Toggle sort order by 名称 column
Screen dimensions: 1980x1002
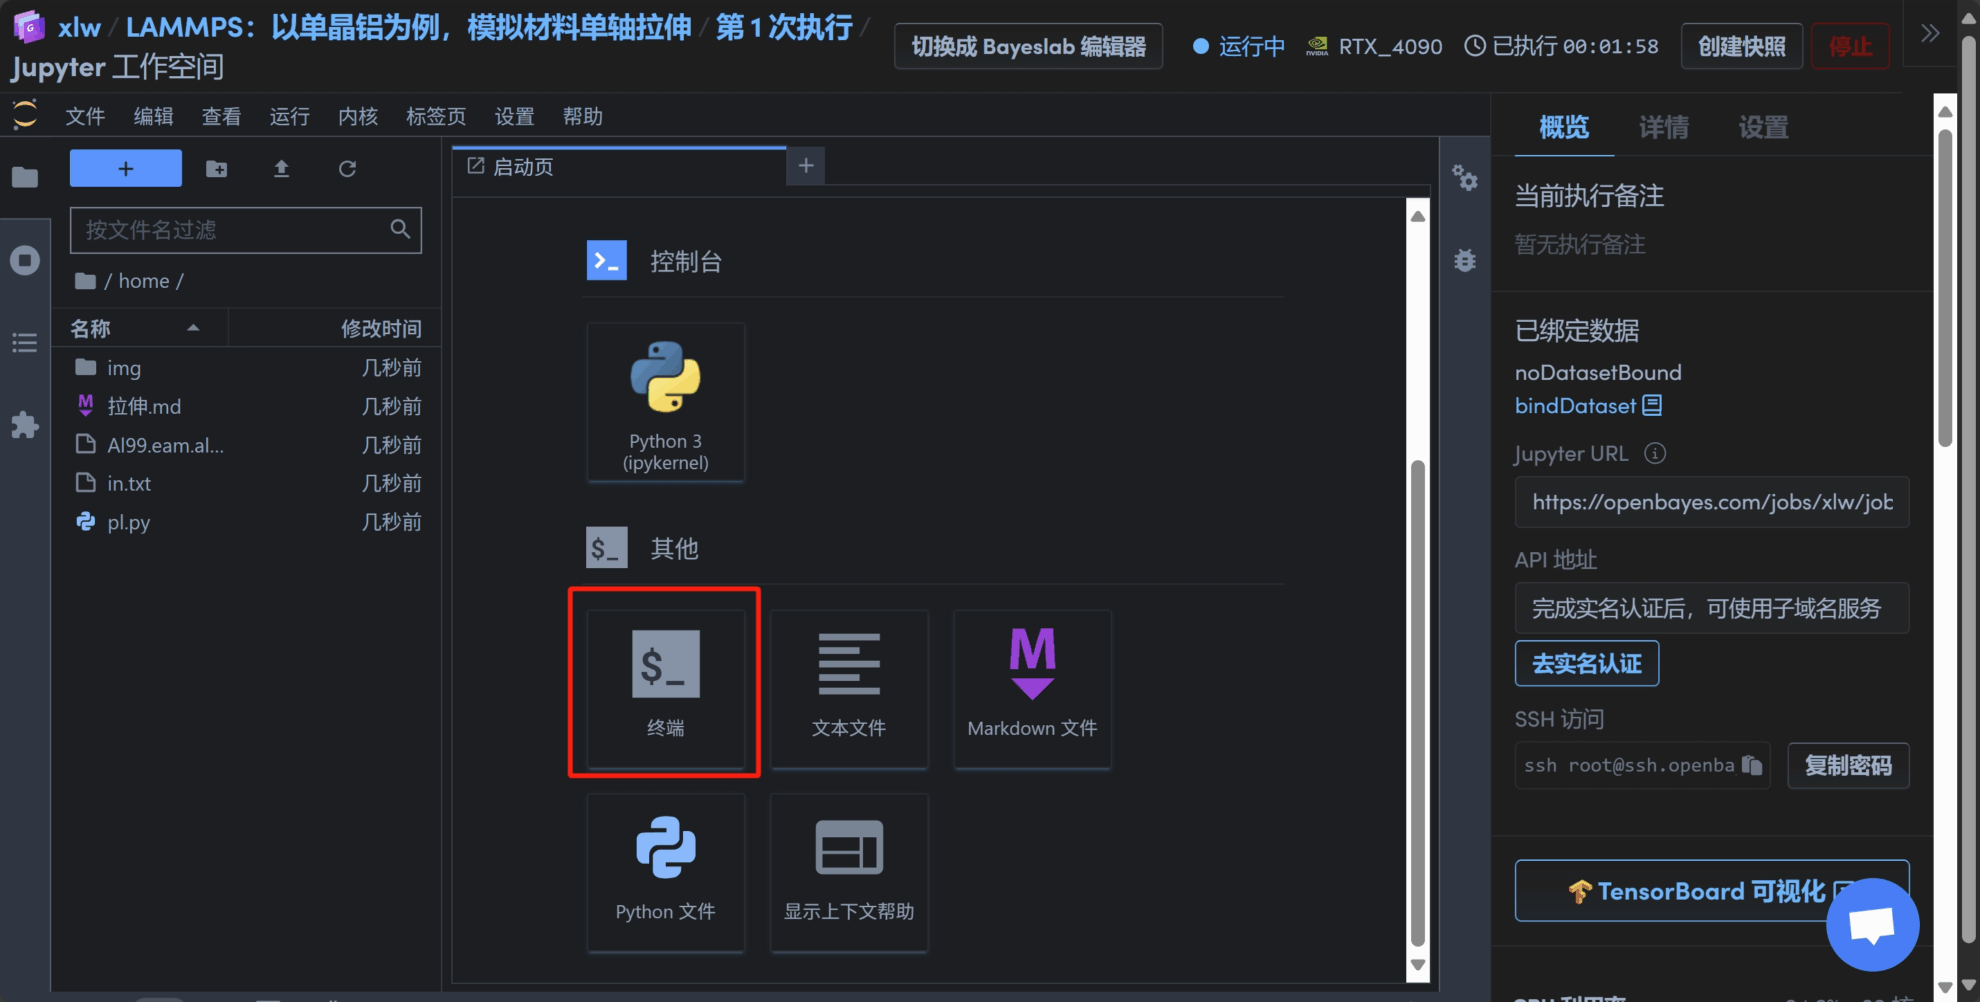pos(140,328)
